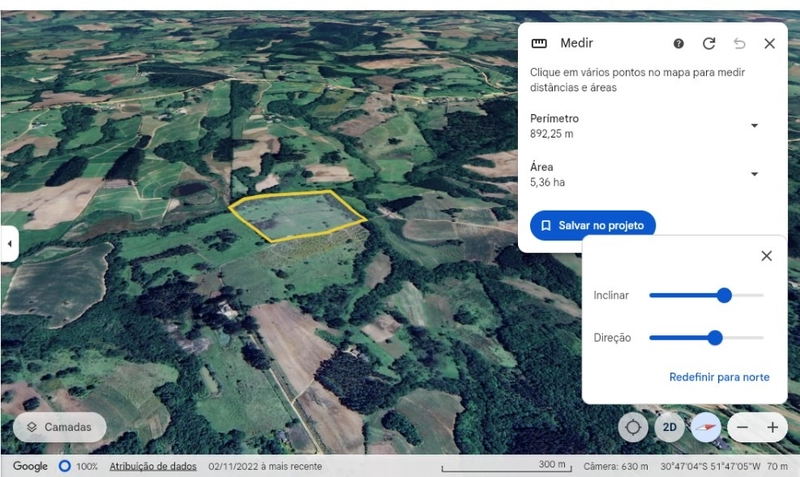Viewport: 800px width, 477px height.
Task: Adjust the Inclinar slider handle
Action: pyautogui.click(x=724, y=295)
